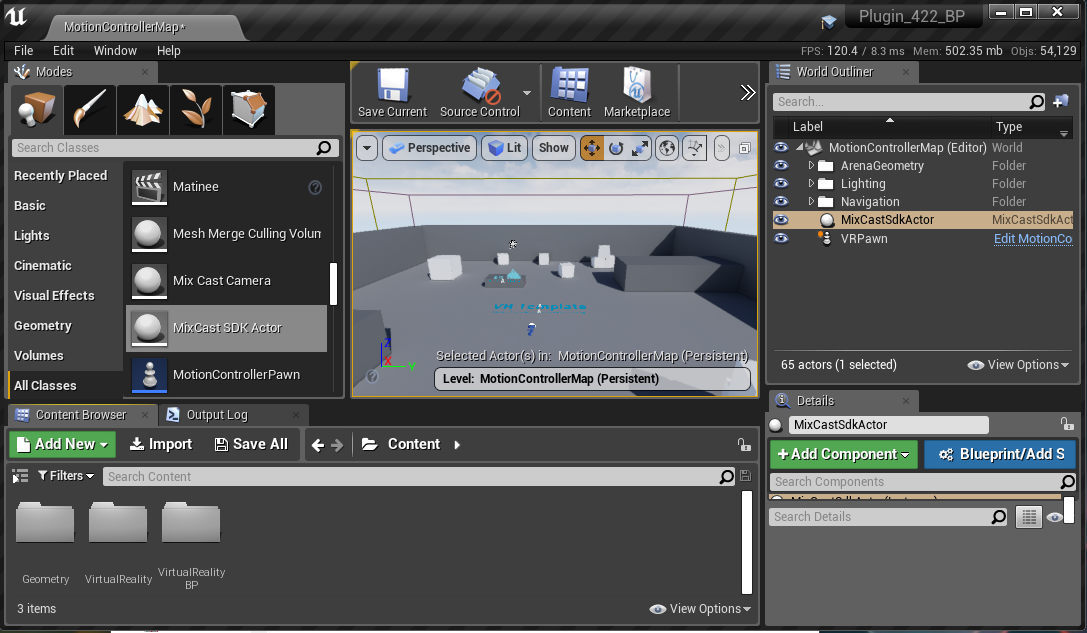Select the Paint mode brush icon

point(90,110)
